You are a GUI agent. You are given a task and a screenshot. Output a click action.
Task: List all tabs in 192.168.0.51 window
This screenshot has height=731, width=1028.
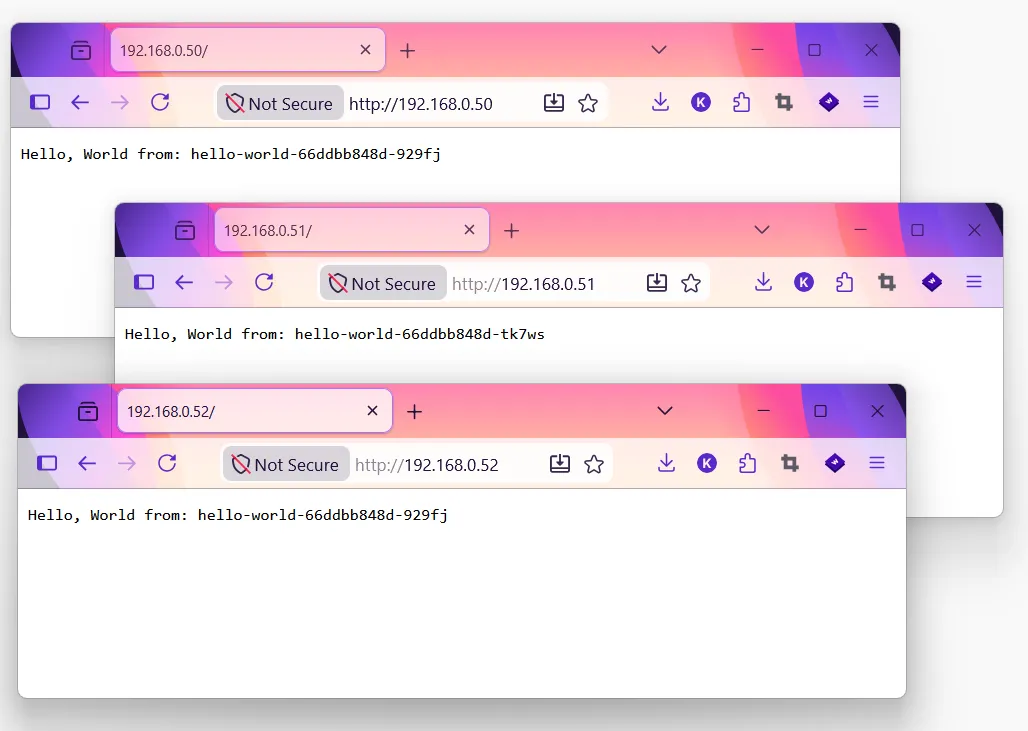(x=762, y=230)
